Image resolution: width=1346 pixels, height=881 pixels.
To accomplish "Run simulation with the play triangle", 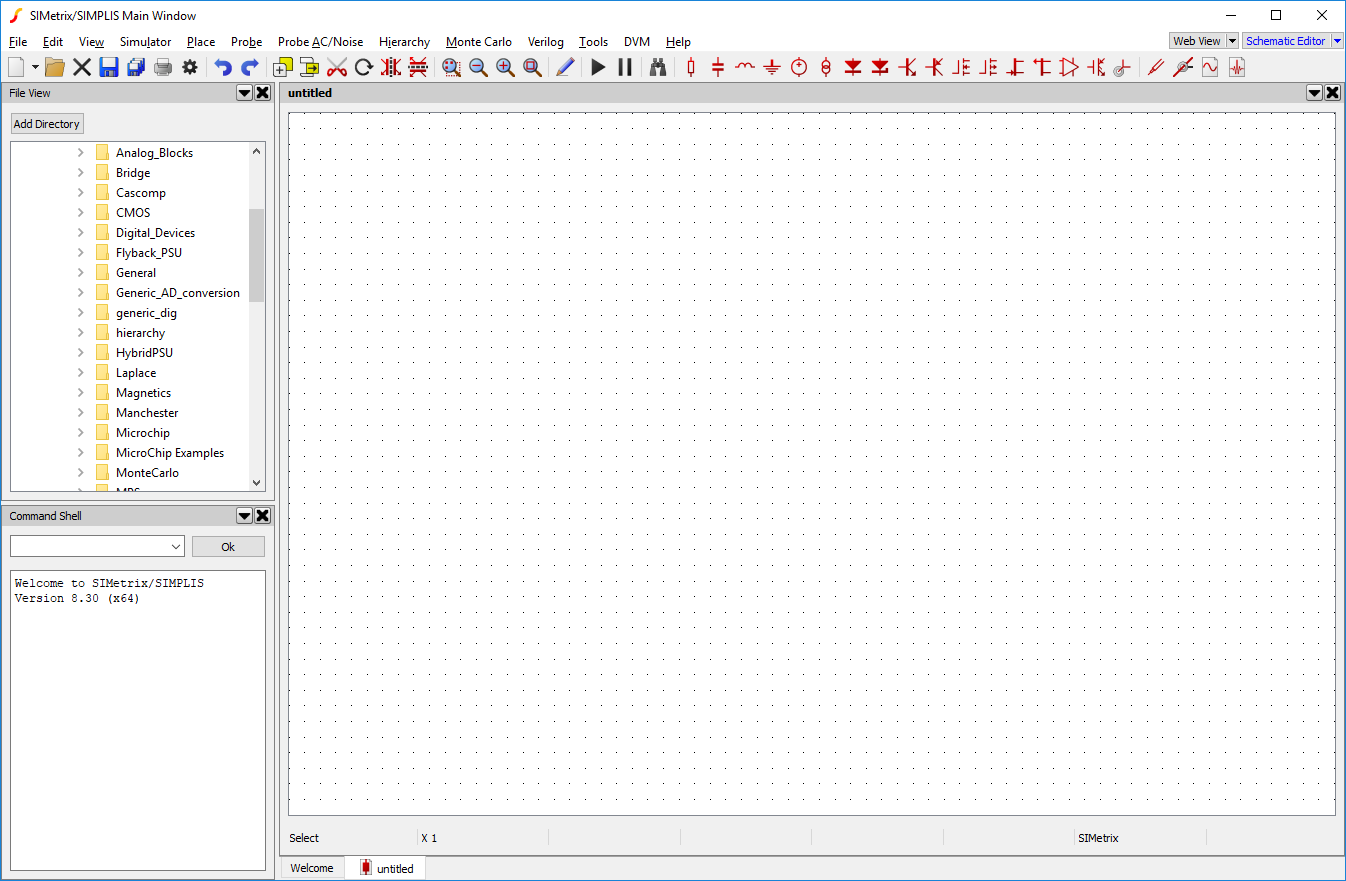I will (x=598, y=67).
